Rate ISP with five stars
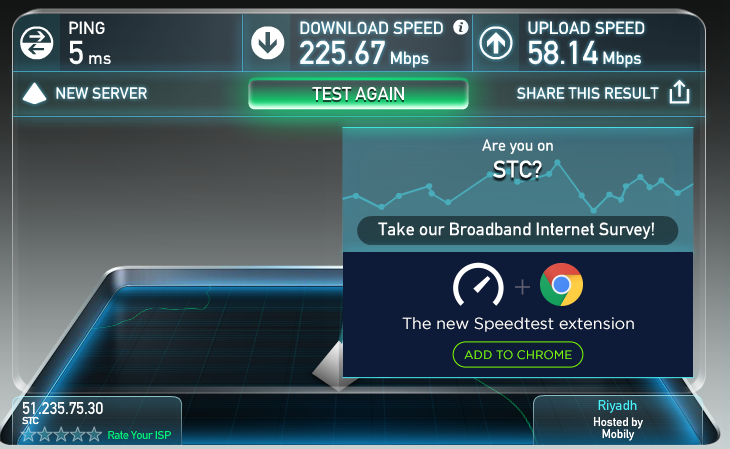 click(x=94, y=435)
